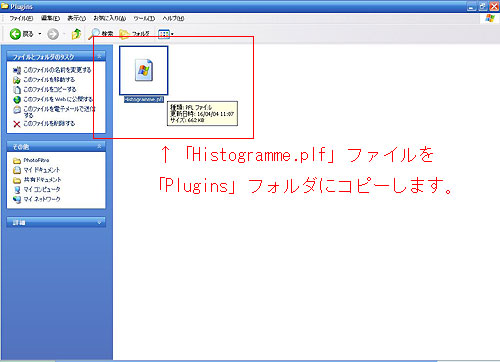Click このファイルを電子メールで送信する link
This screenshot has height=362, width=500.
[59, 112]
